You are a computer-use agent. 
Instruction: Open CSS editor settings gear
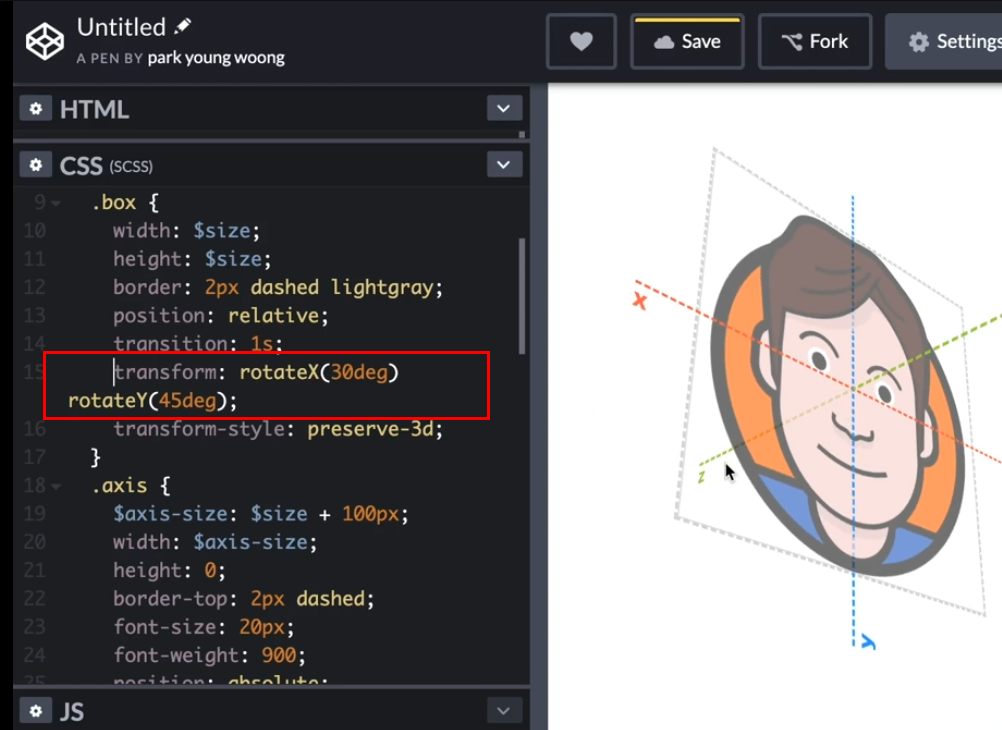click(36, 165)
